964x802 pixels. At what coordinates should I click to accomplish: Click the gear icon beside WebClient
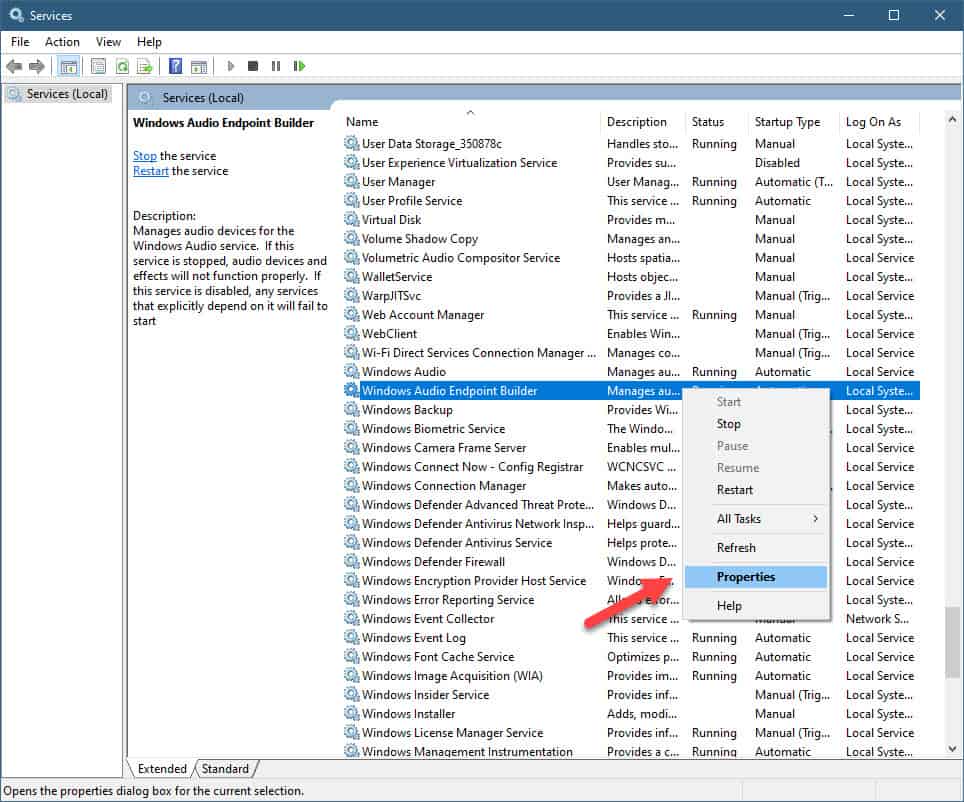[x=352, y=333]
